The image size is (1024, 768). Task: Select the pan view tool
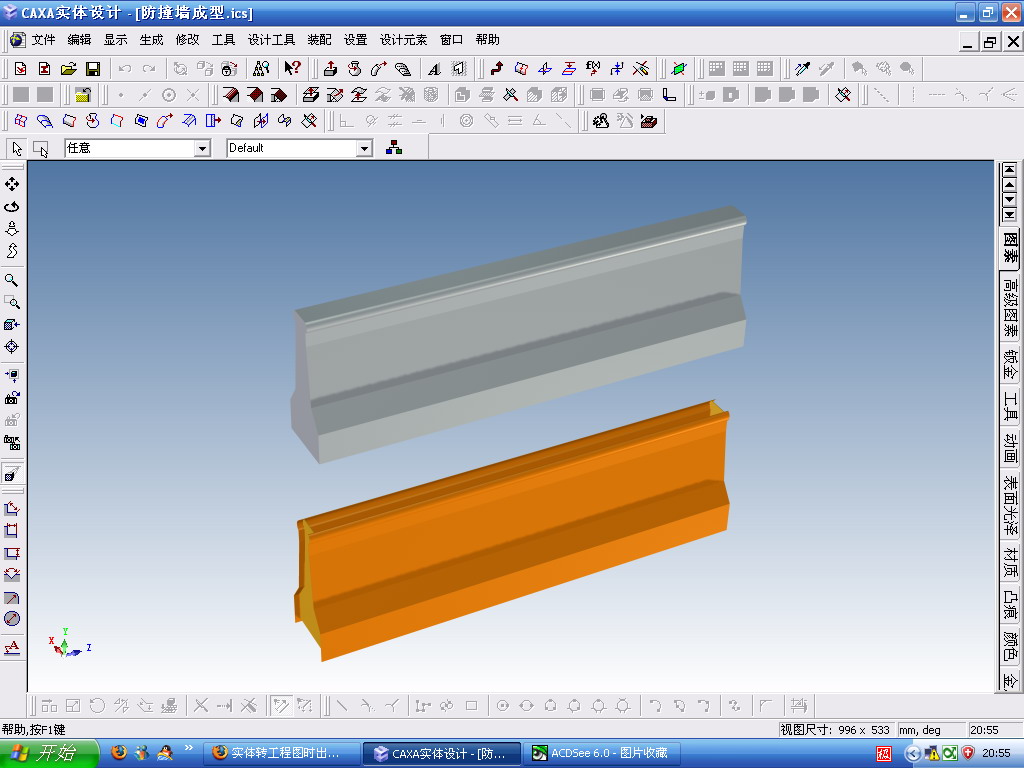pos(12,184)
